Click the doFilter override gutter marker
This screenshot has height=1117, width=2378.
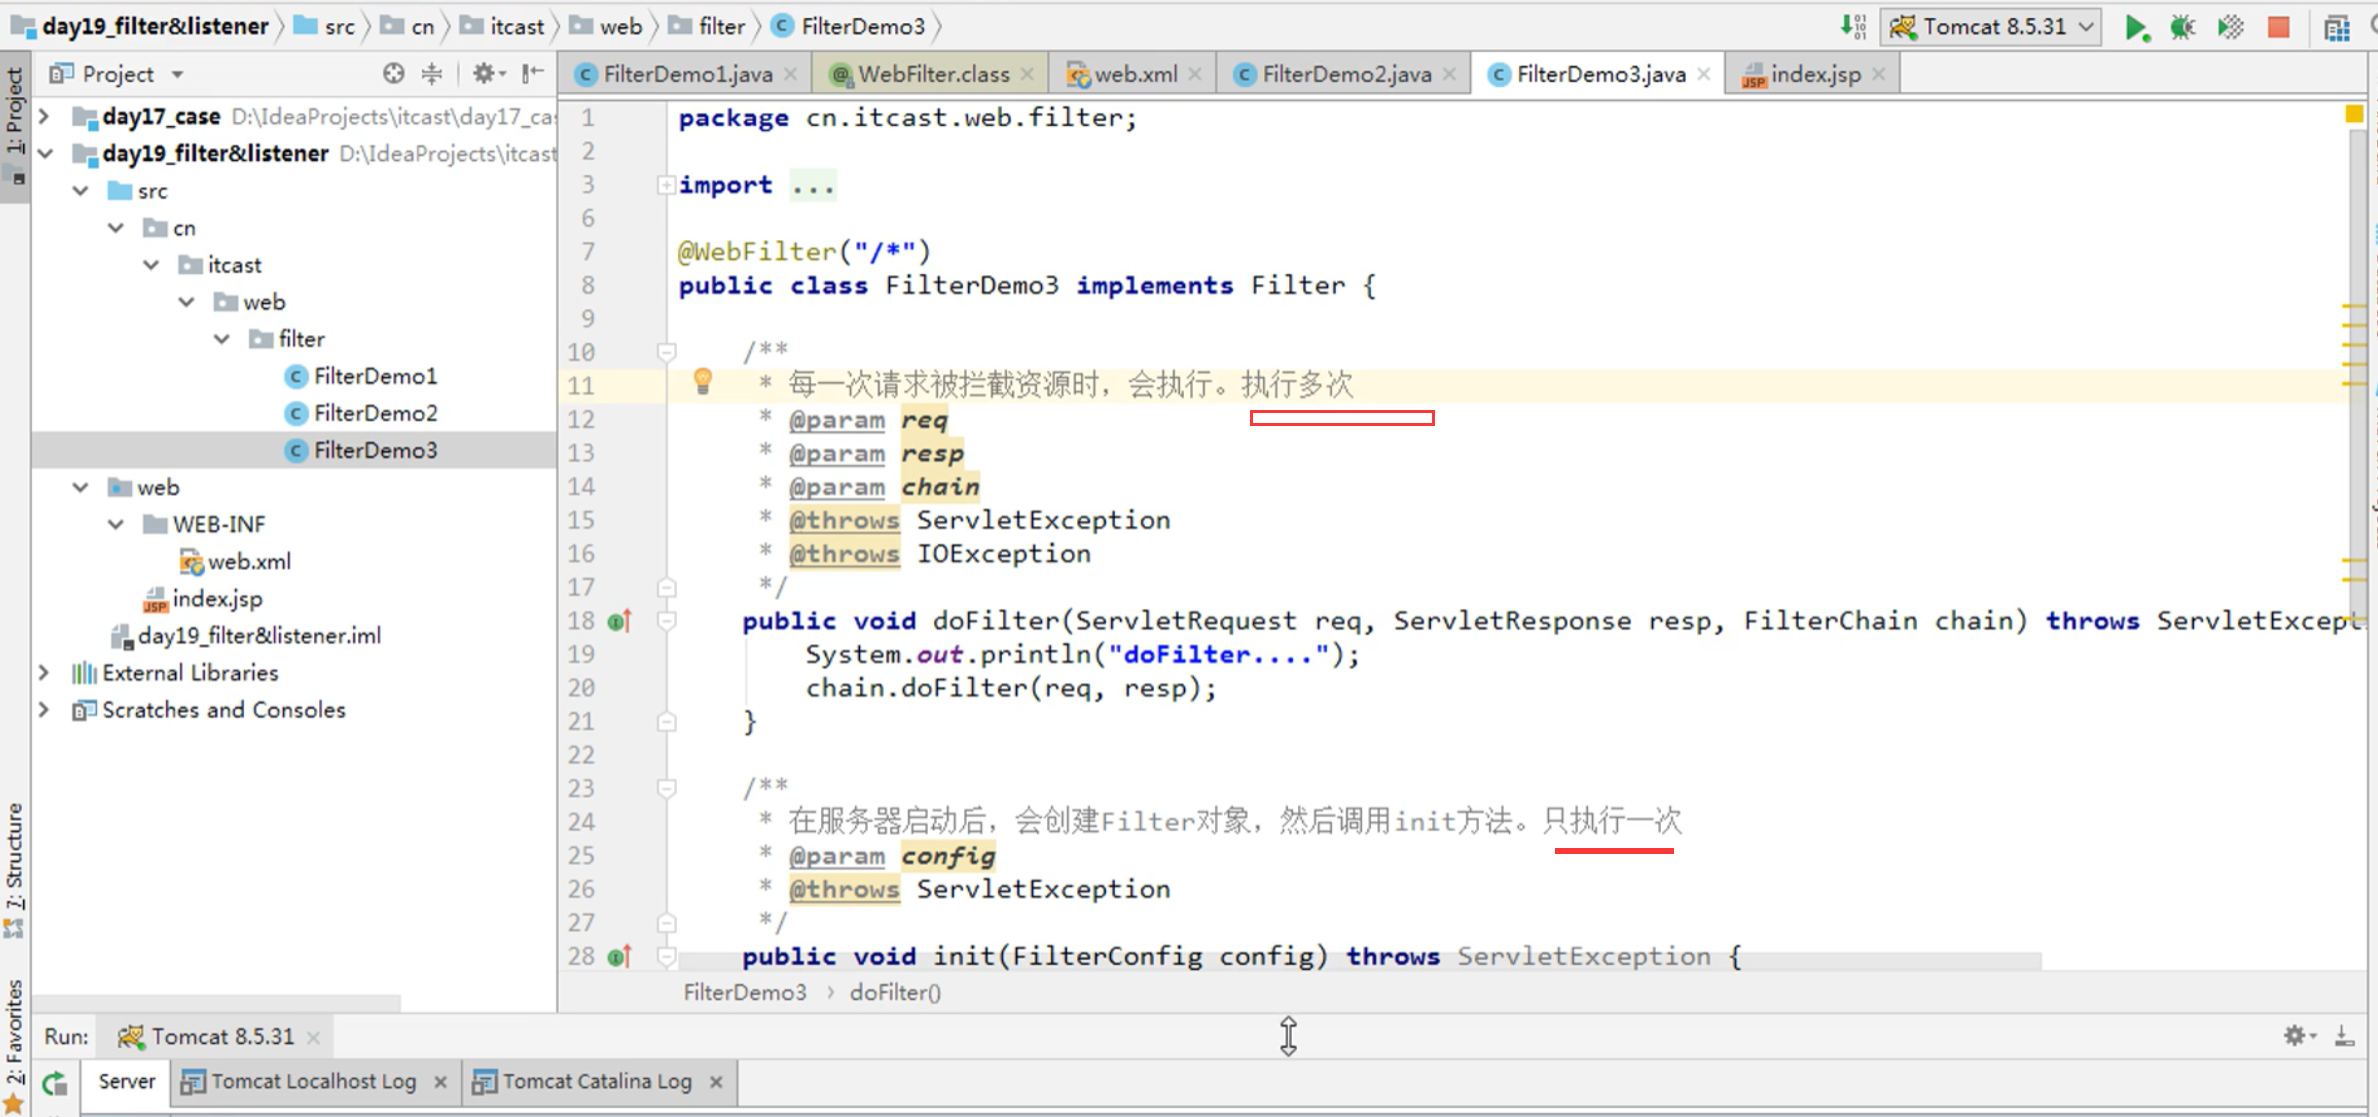coord(619,622)
